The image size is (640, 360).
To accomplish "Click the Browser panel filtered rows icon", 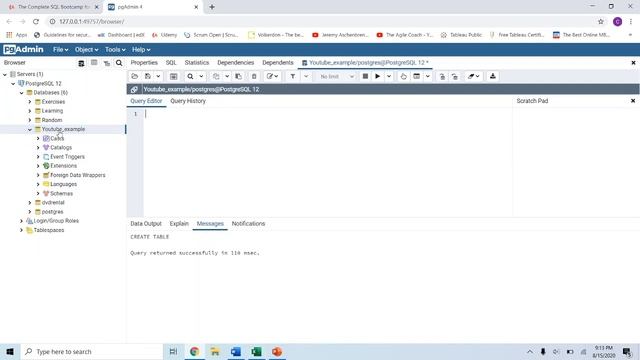I will pos(107,63).
